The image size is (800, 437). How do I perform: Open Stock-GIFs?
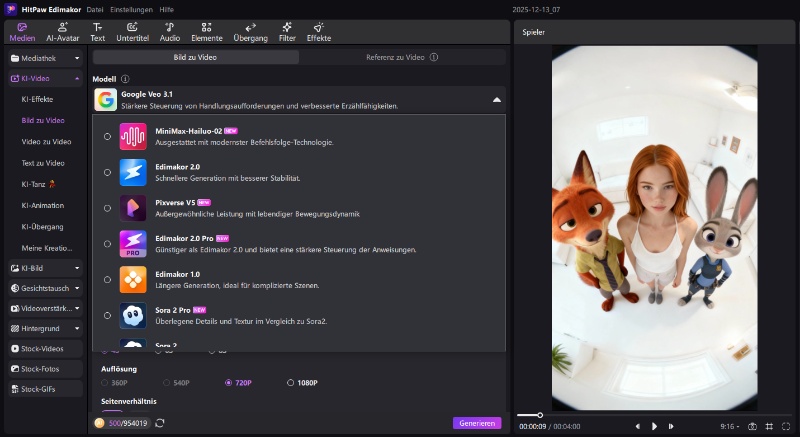click(x=45, y=389)
